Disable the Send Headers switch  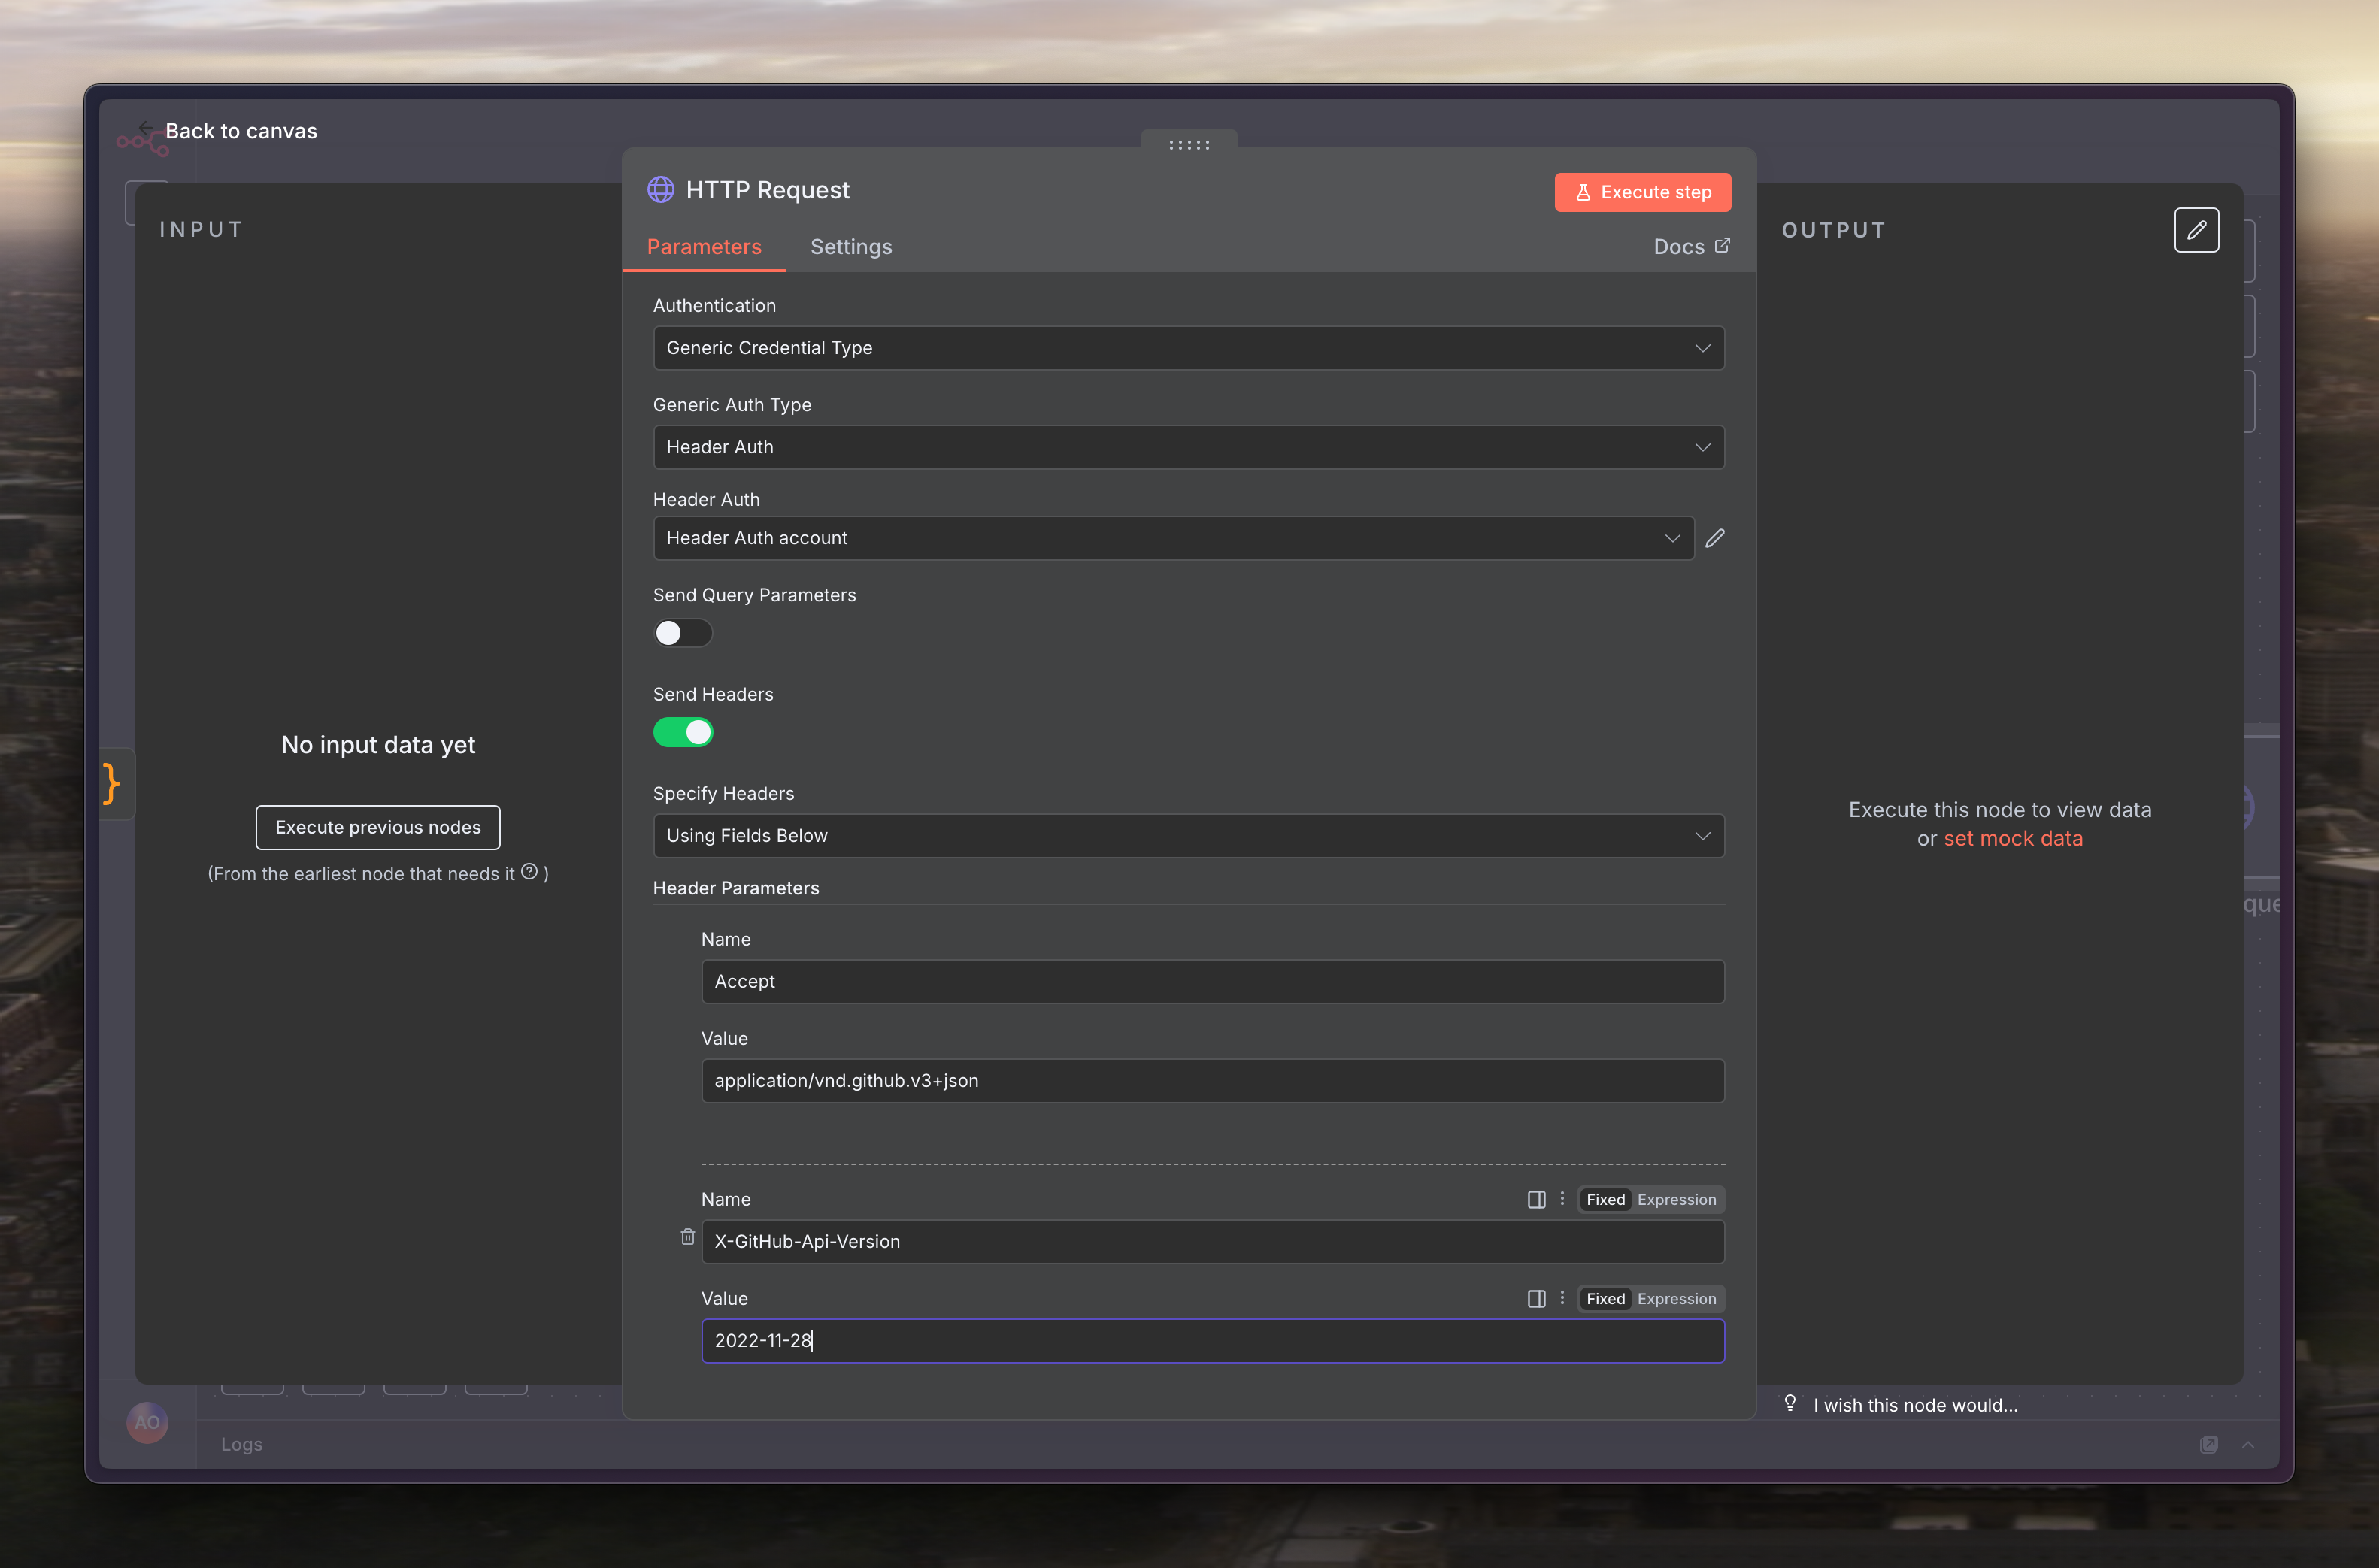(683, 732)
